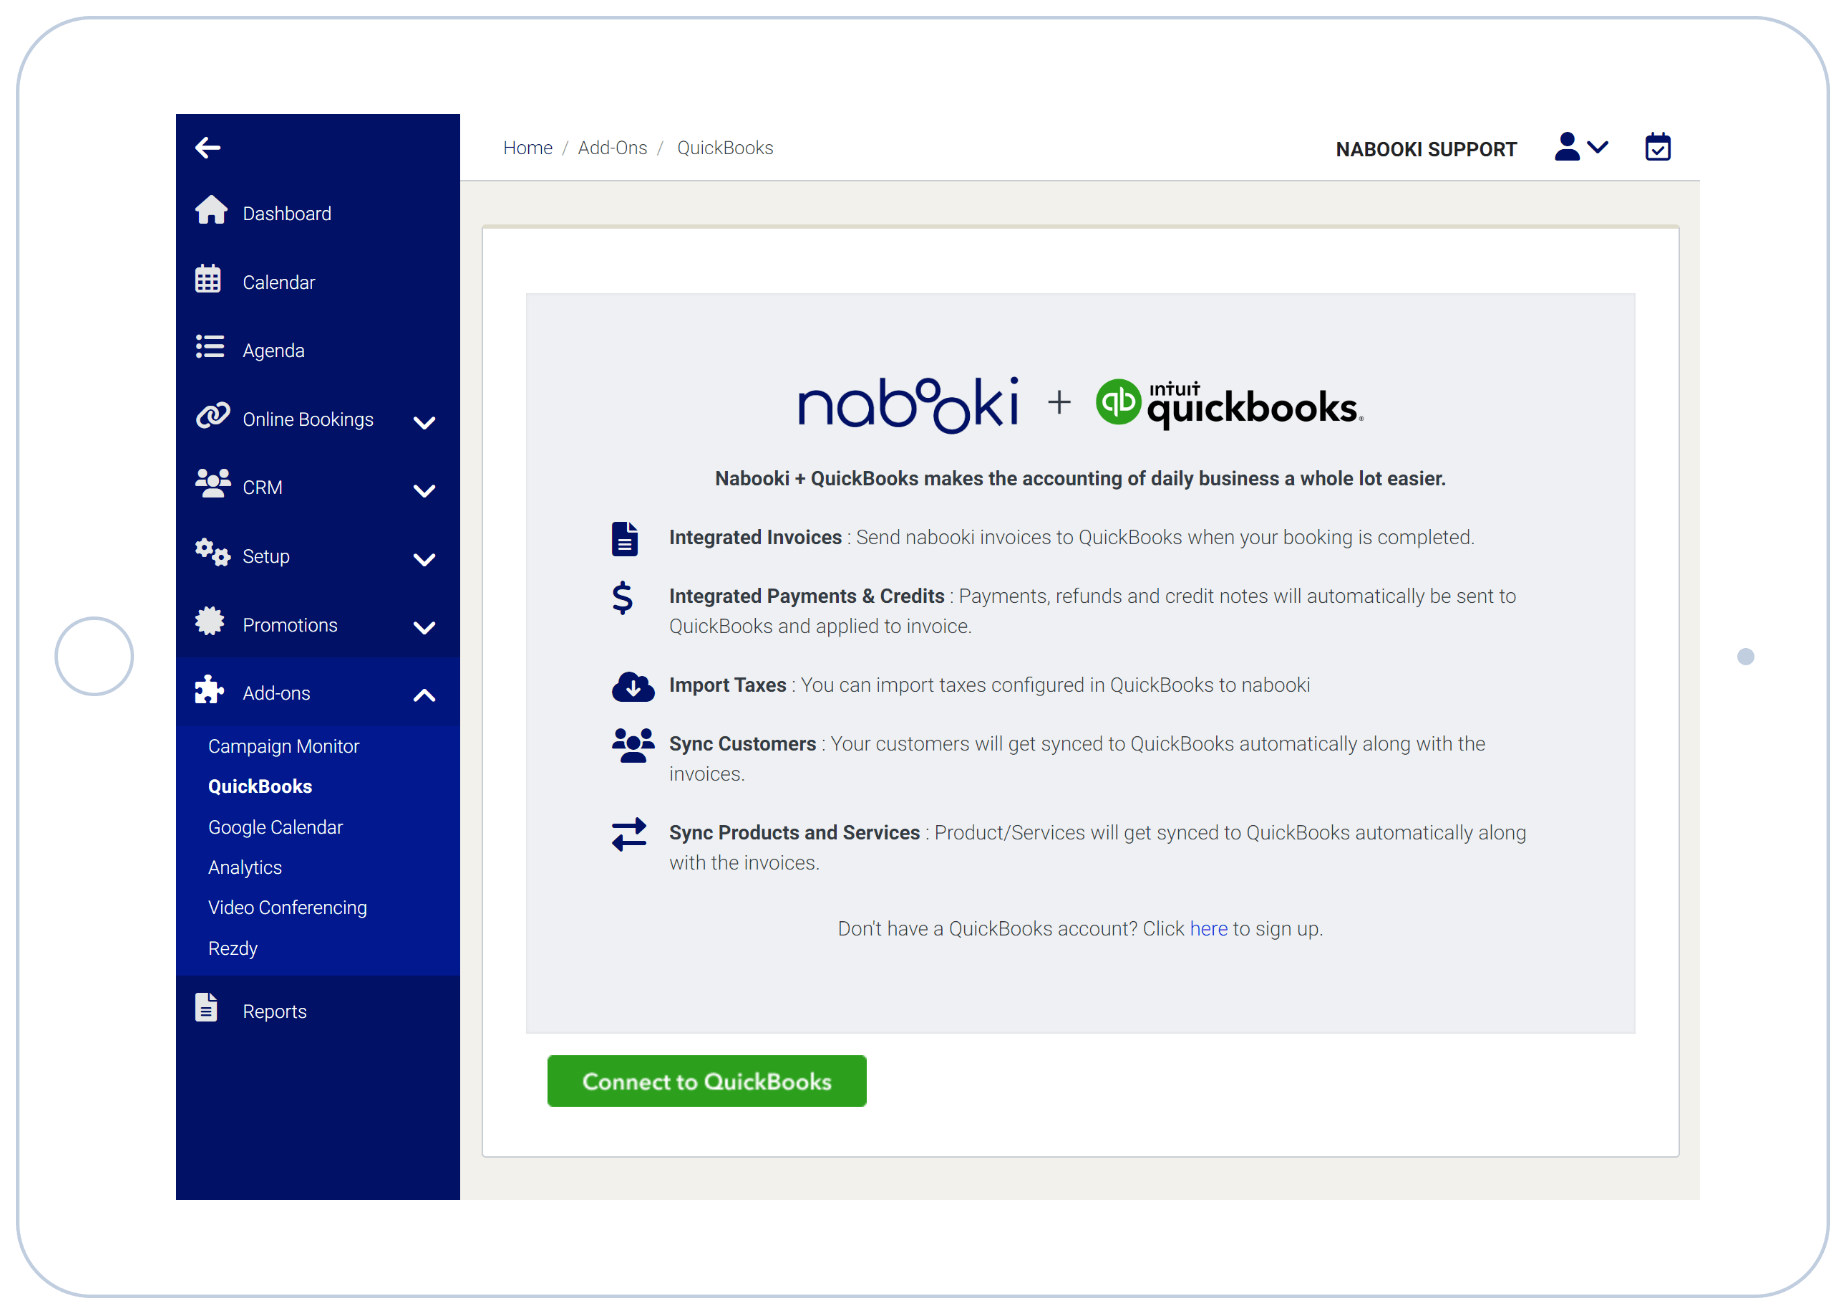Click the 'here' sign up link
Image resolution: width=1846 pixels, height=1314 pixels.
1209,929
